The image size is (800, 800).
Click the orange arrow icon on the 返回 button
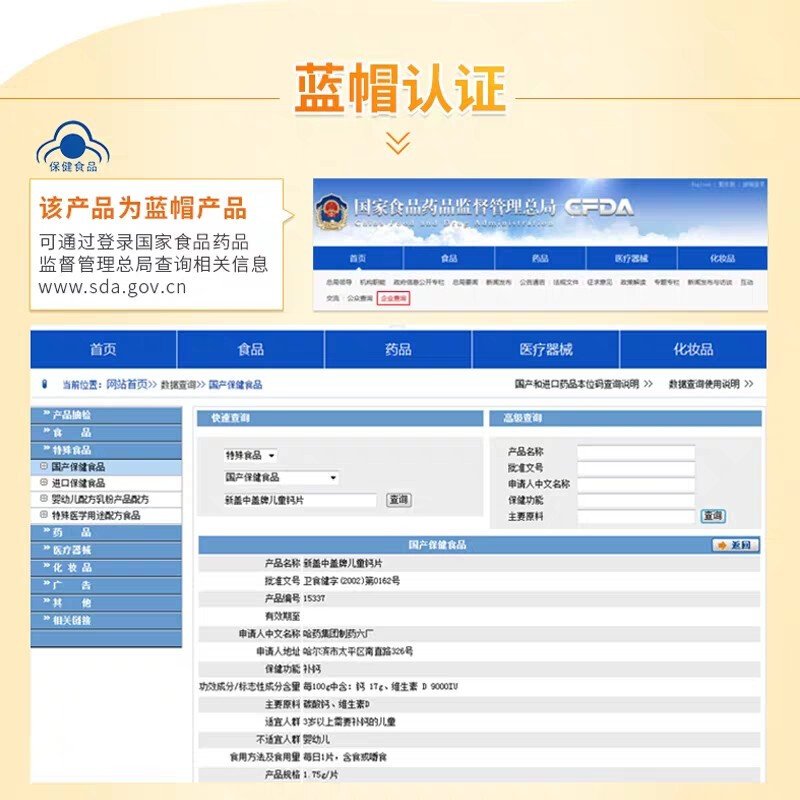(x=721, y=545)
